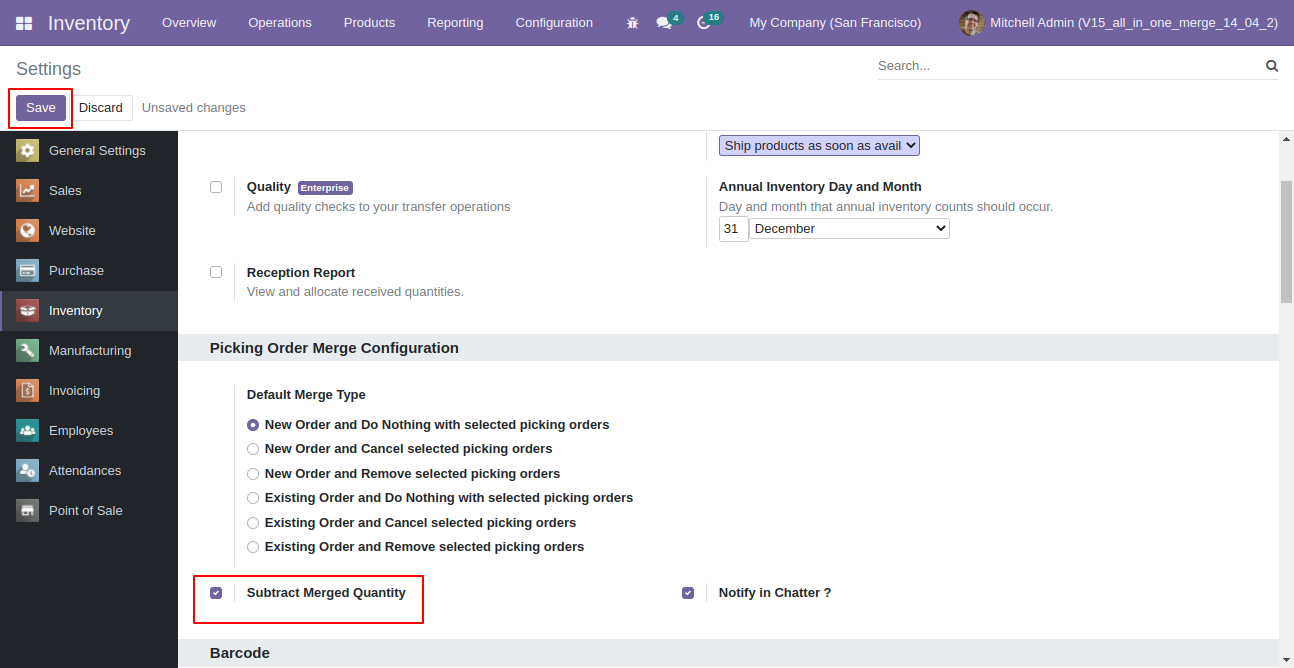Select Existing Order and Remove selected picking orders
The width and height of the screenshot is (1294, 668).
pos(253,547)
